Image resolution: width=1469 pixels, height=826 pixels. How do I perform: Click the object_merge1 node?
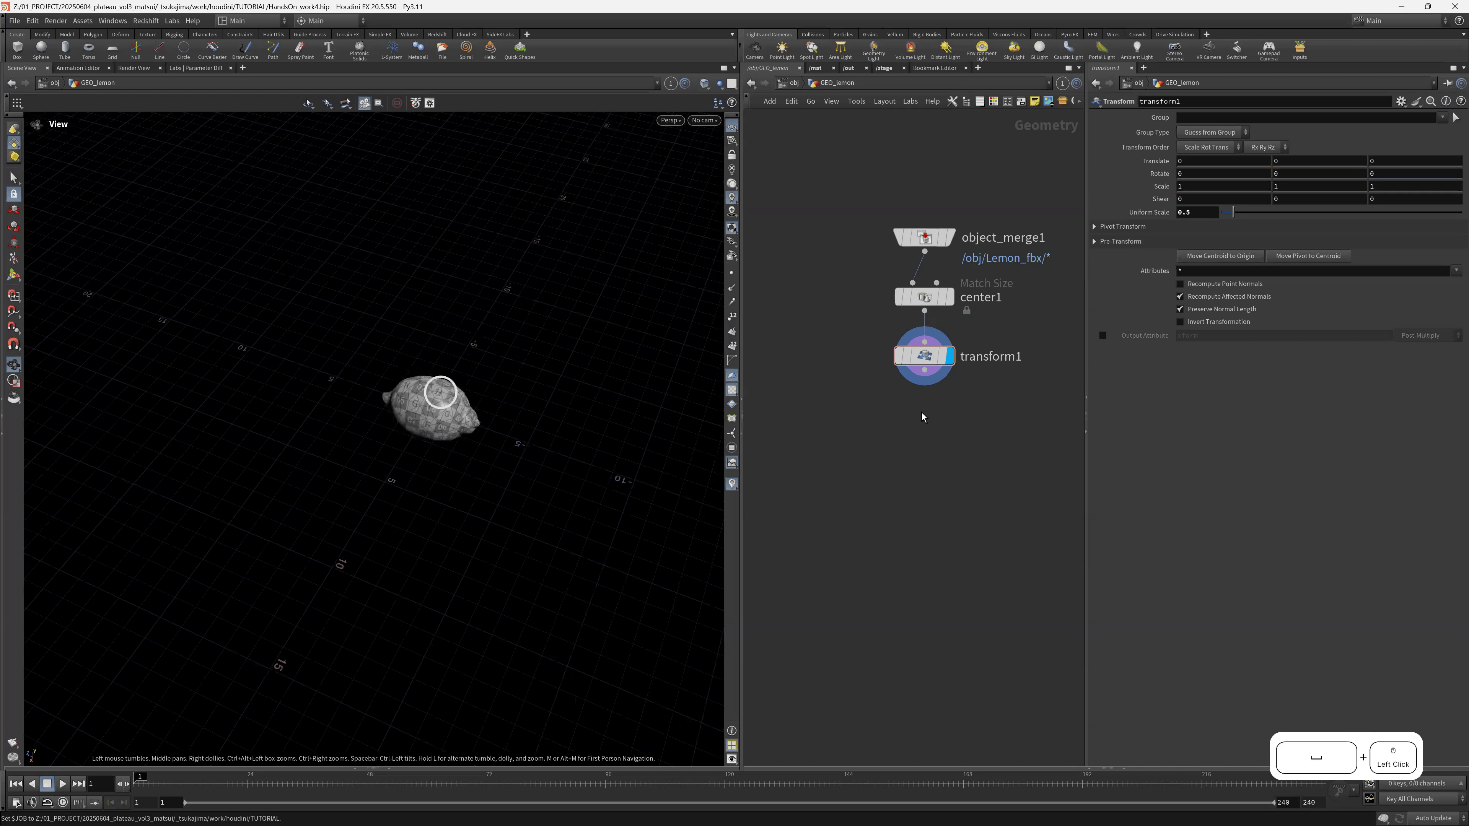click(x=924, y=238)
